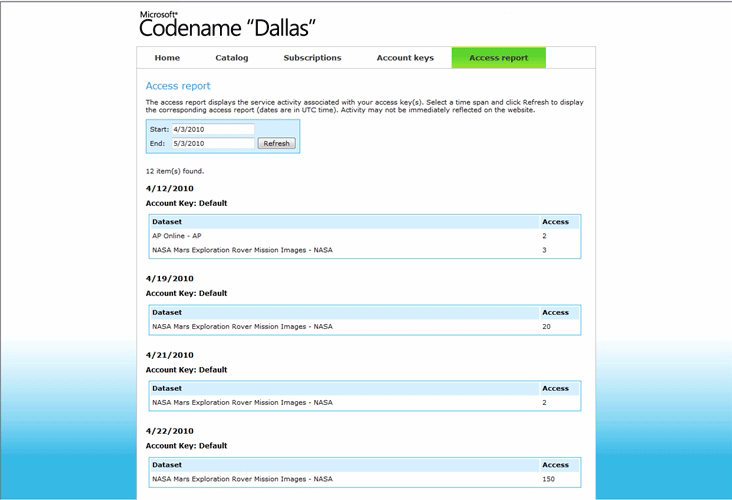Screen dimensions: 732x500
Task: Click the 12 item(s) found text
Action: pyautogui.click(x=175, y=171)
